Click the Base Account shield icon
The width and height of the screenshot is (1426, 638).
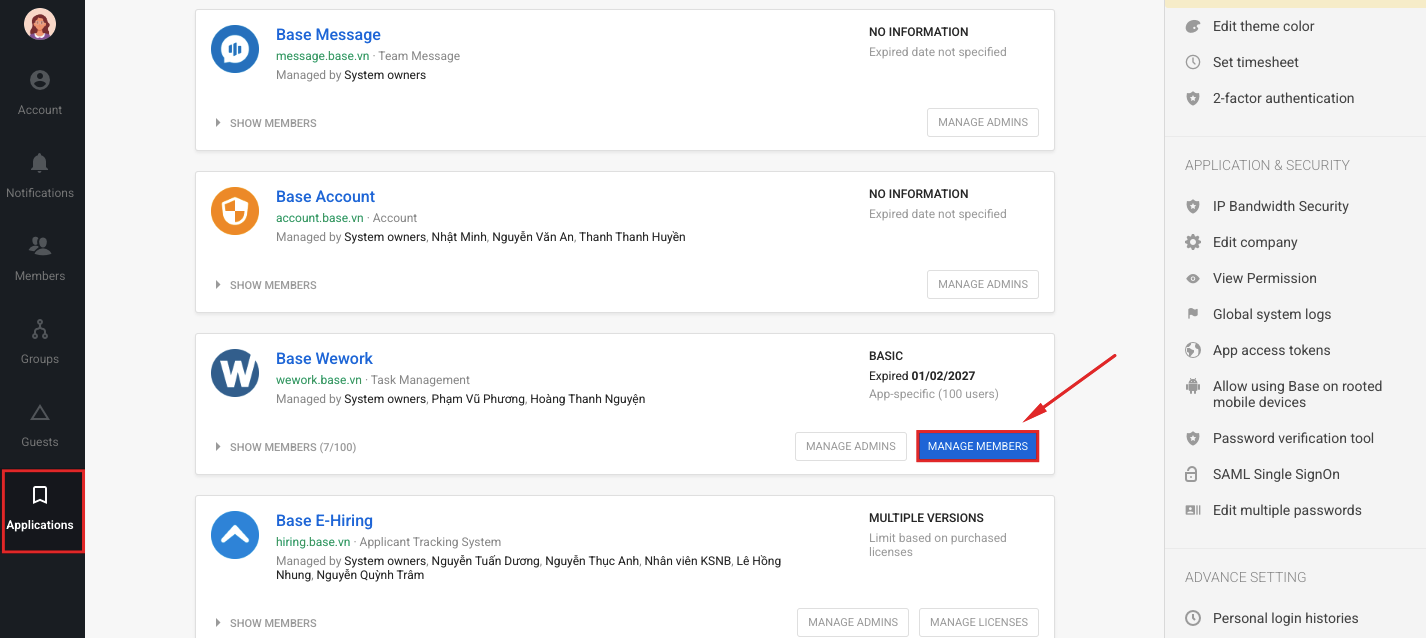click(x=235, y=211)
